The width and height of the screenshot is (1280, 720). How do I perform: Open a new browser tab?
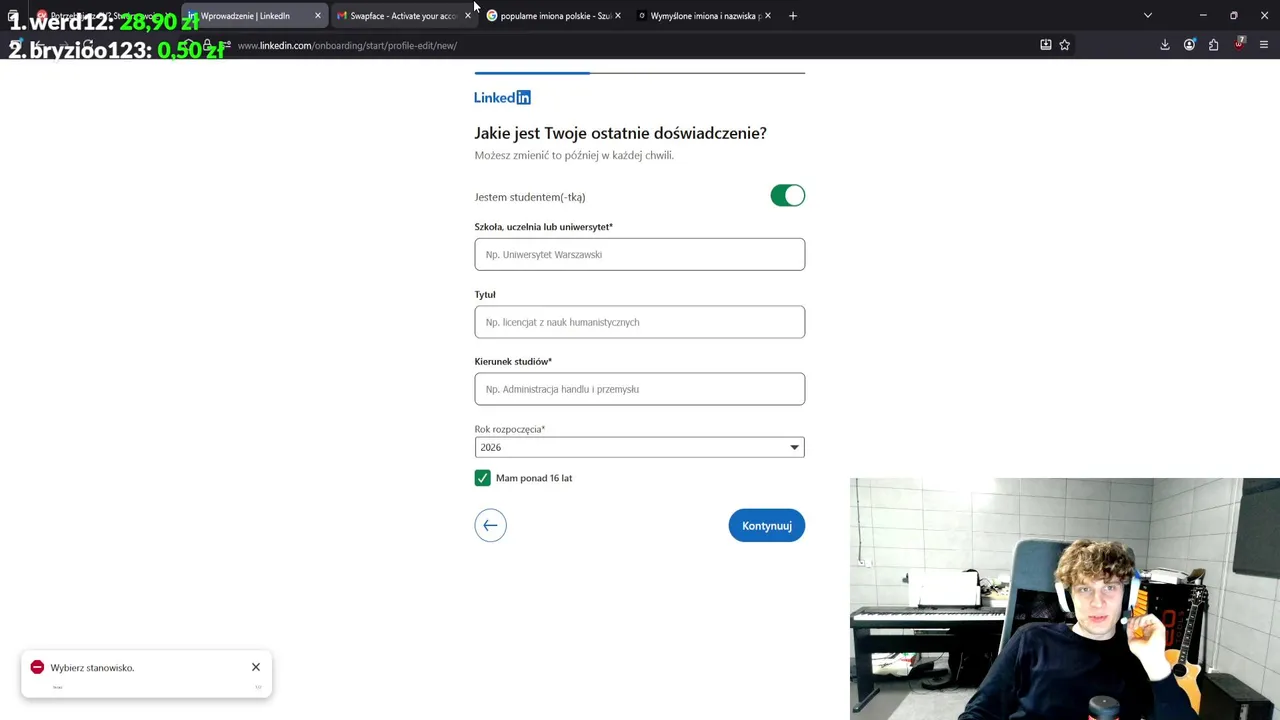(x=793, y=16)
